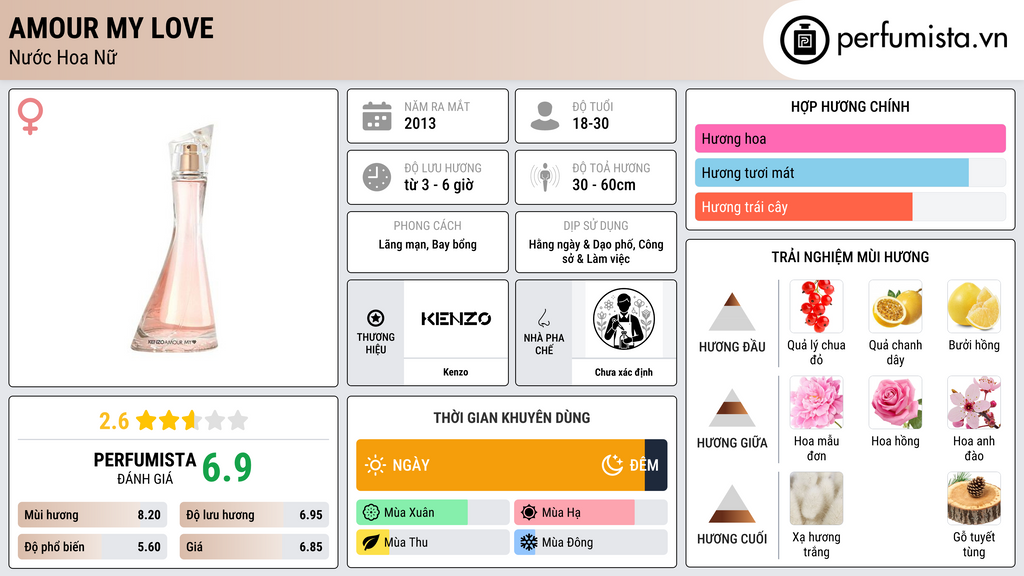The width and height of the screenshot is (1024, 576).
Task: Click the 18-30 age range value
Action: [590, 123]
